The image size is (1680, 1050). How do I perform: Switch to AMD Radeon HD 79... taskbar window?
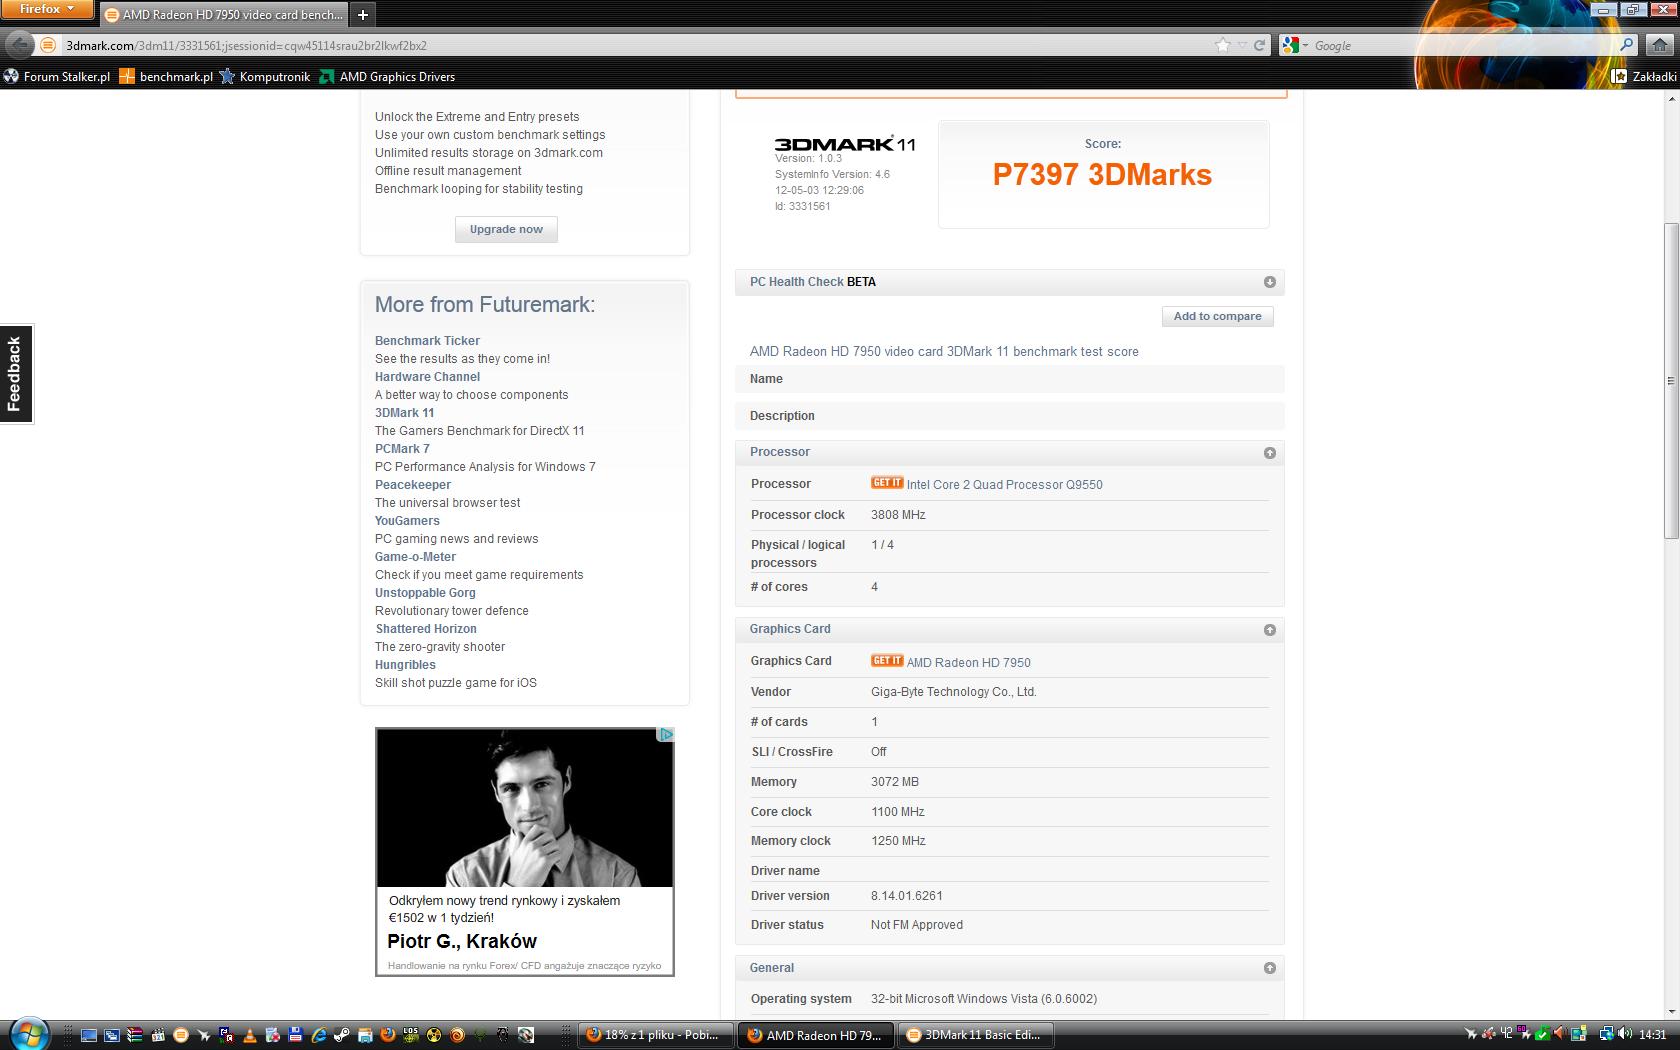[x=816, y=1035]
